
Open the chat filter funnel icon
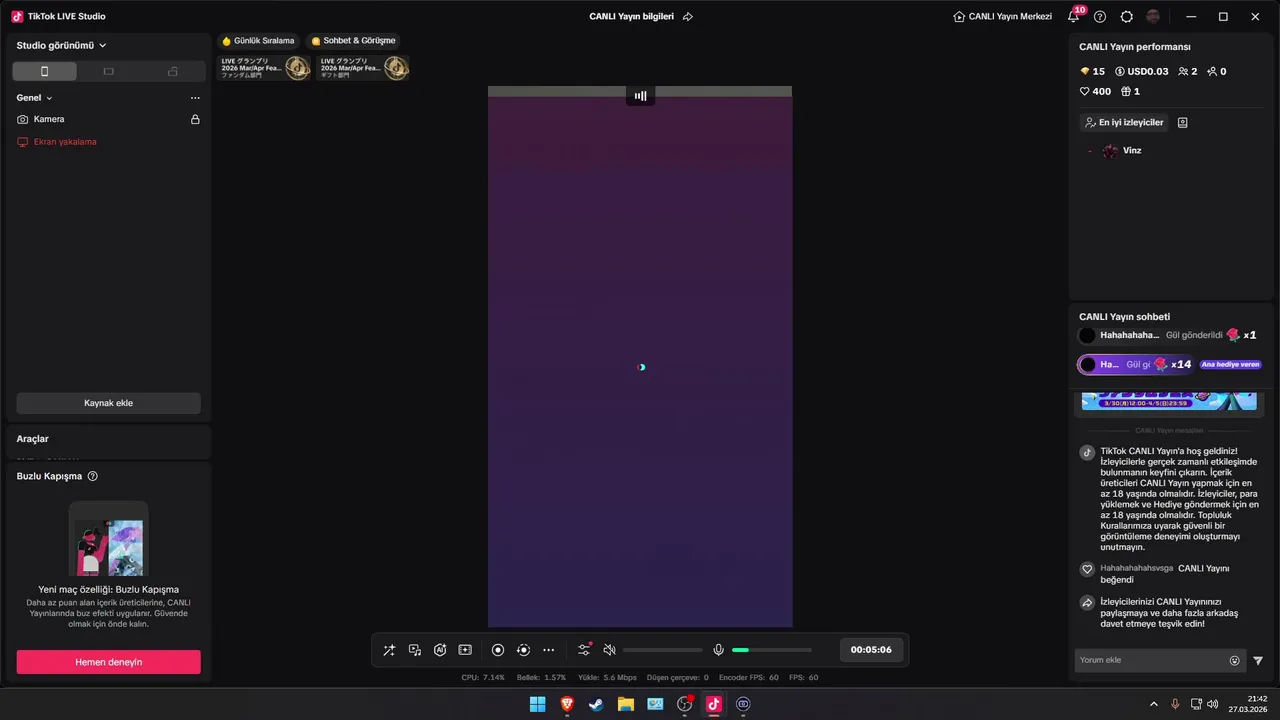point(1258,660)
